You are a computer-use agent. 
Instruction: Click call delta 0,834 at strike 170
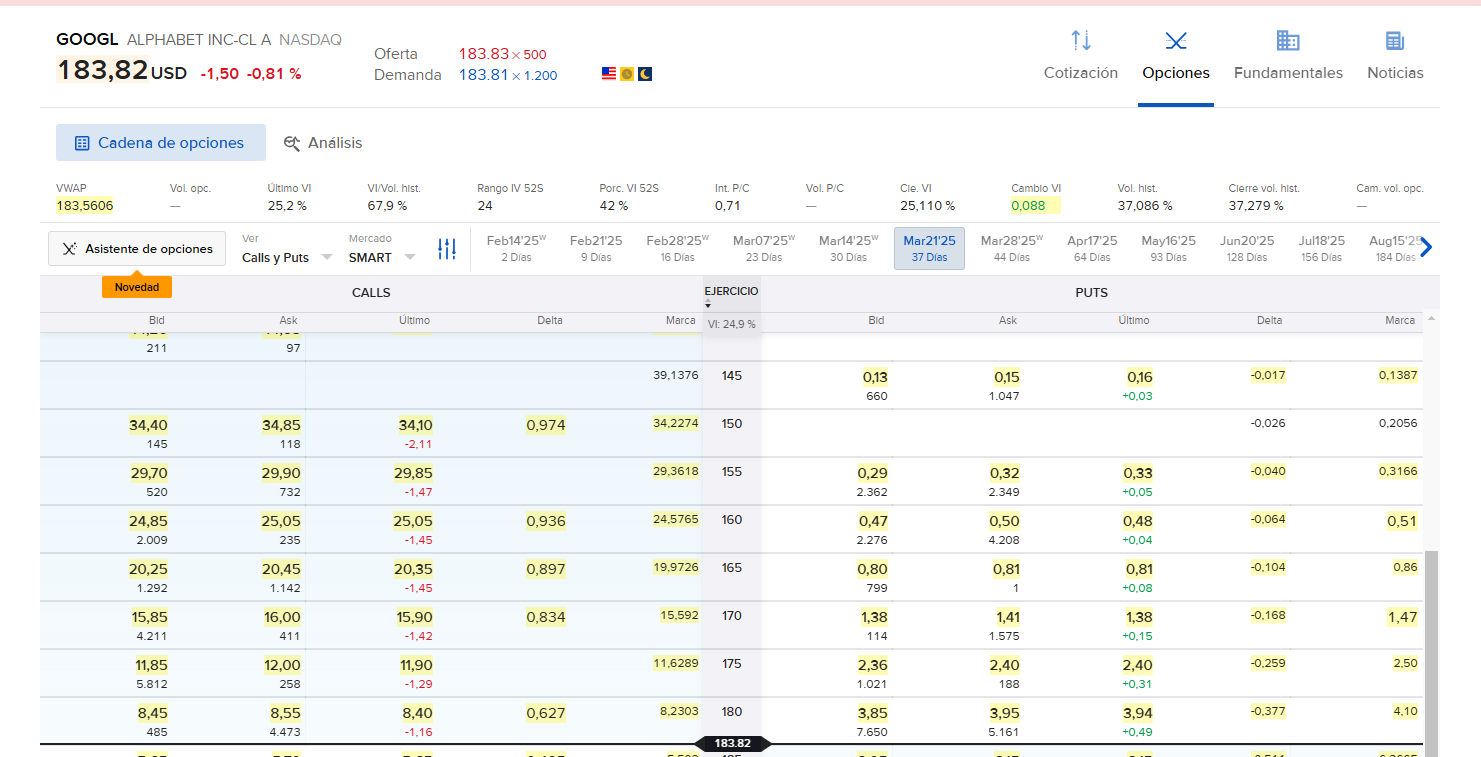point(546,617)
